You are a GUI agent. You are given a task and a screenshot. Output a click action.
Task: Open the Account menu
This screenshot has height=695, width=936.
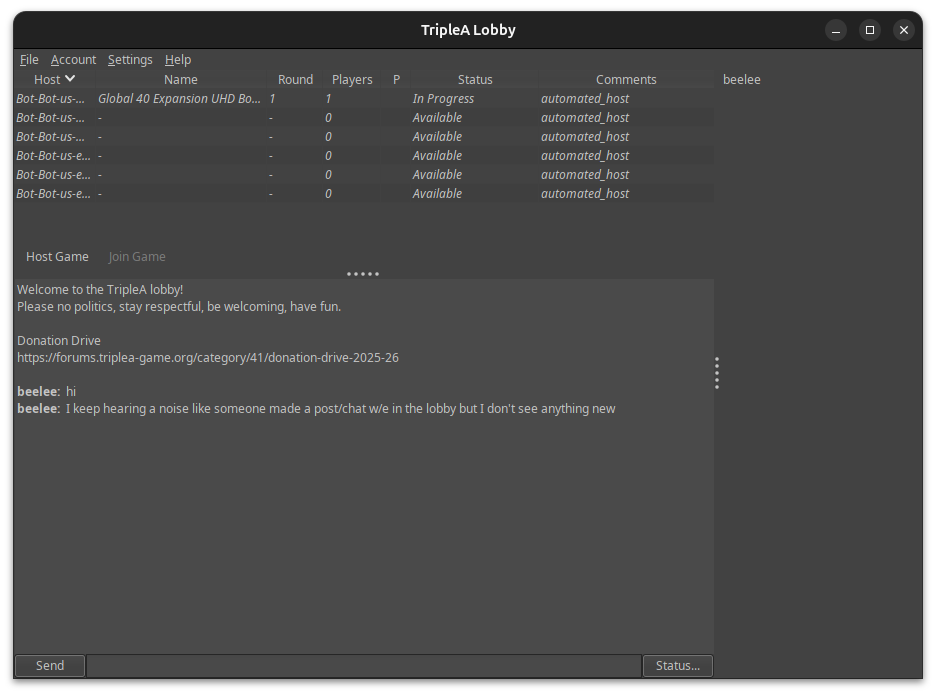(x=73, y=60)
